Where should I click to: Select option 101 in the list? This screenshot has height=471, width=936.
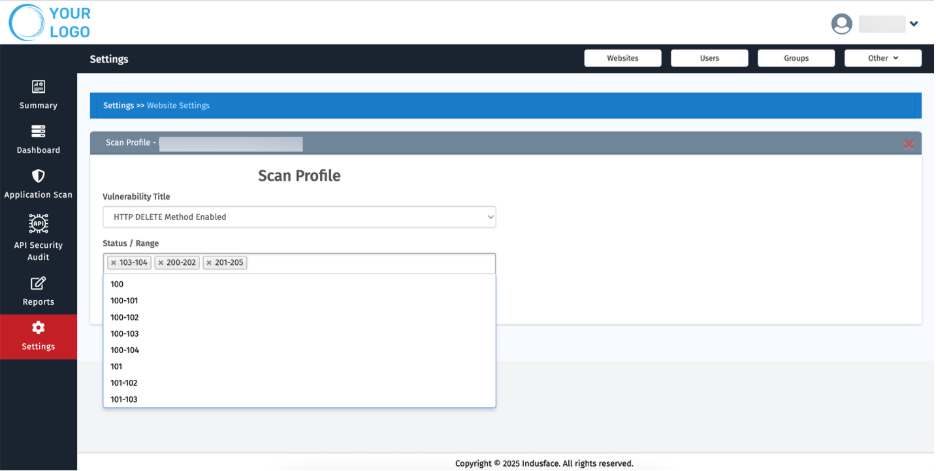[x=299, y=367]
